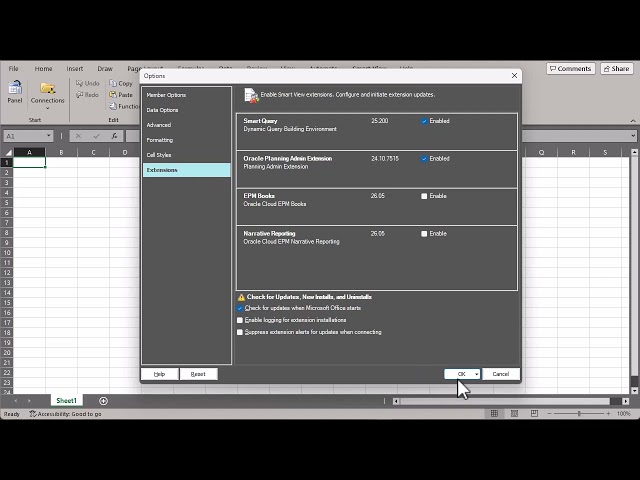Click OK to apply Options

[x=459, y=374]
